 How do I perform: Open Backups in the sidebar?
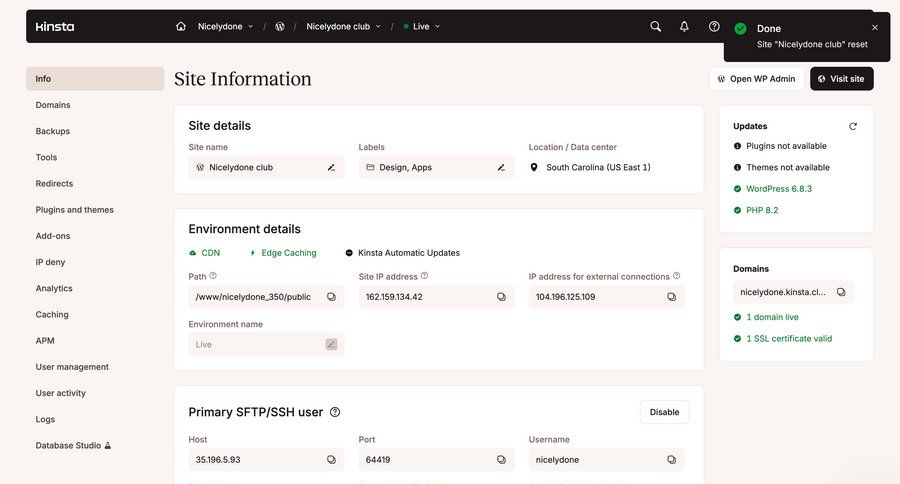tap(53, 131)
